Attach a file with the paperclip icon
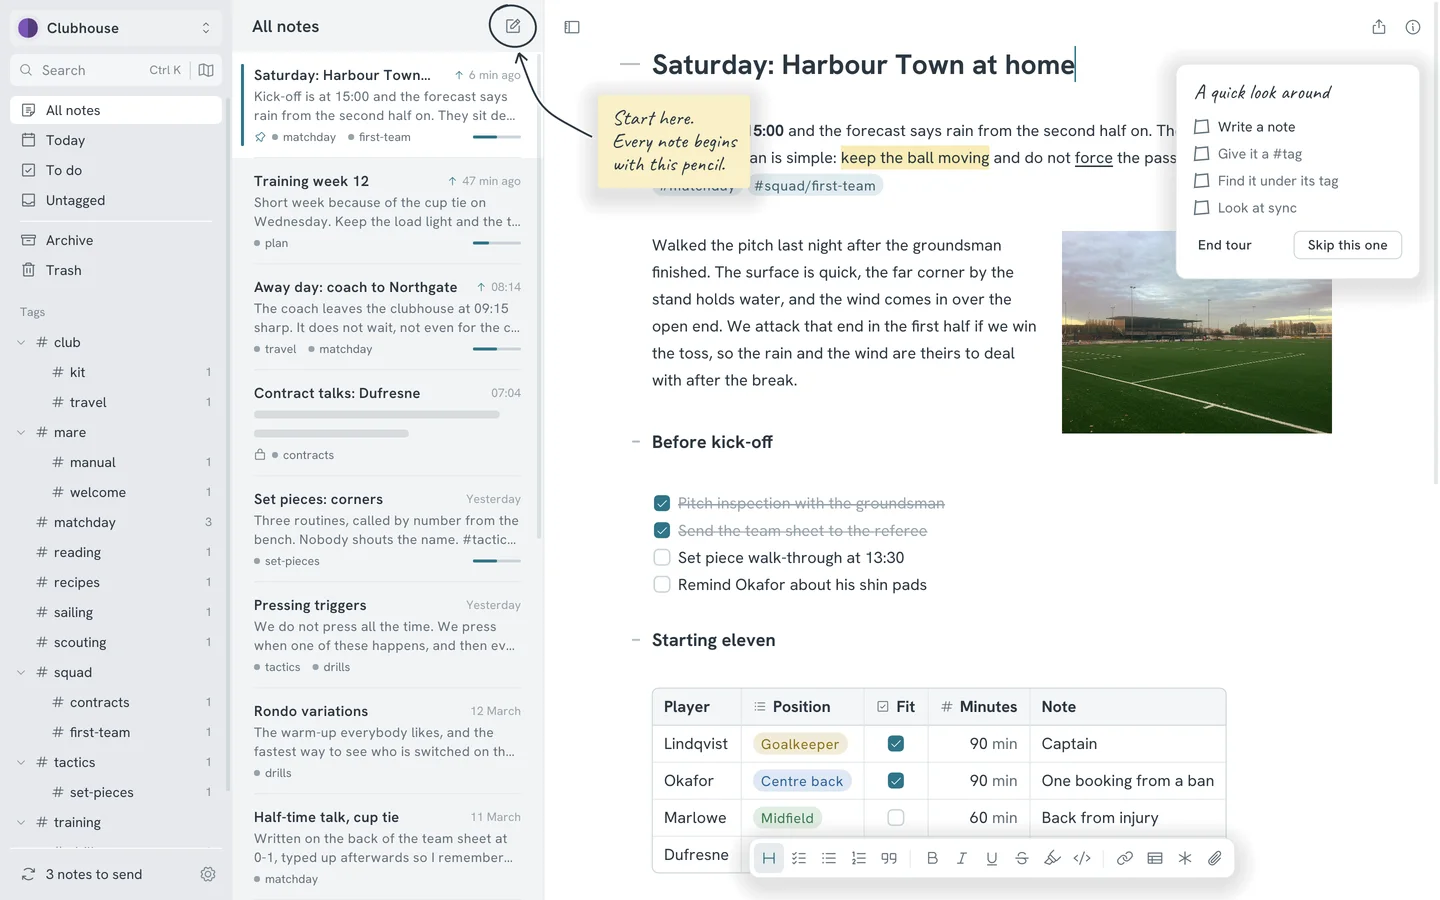This screenshot has height=900, width=1440. 1215,858
